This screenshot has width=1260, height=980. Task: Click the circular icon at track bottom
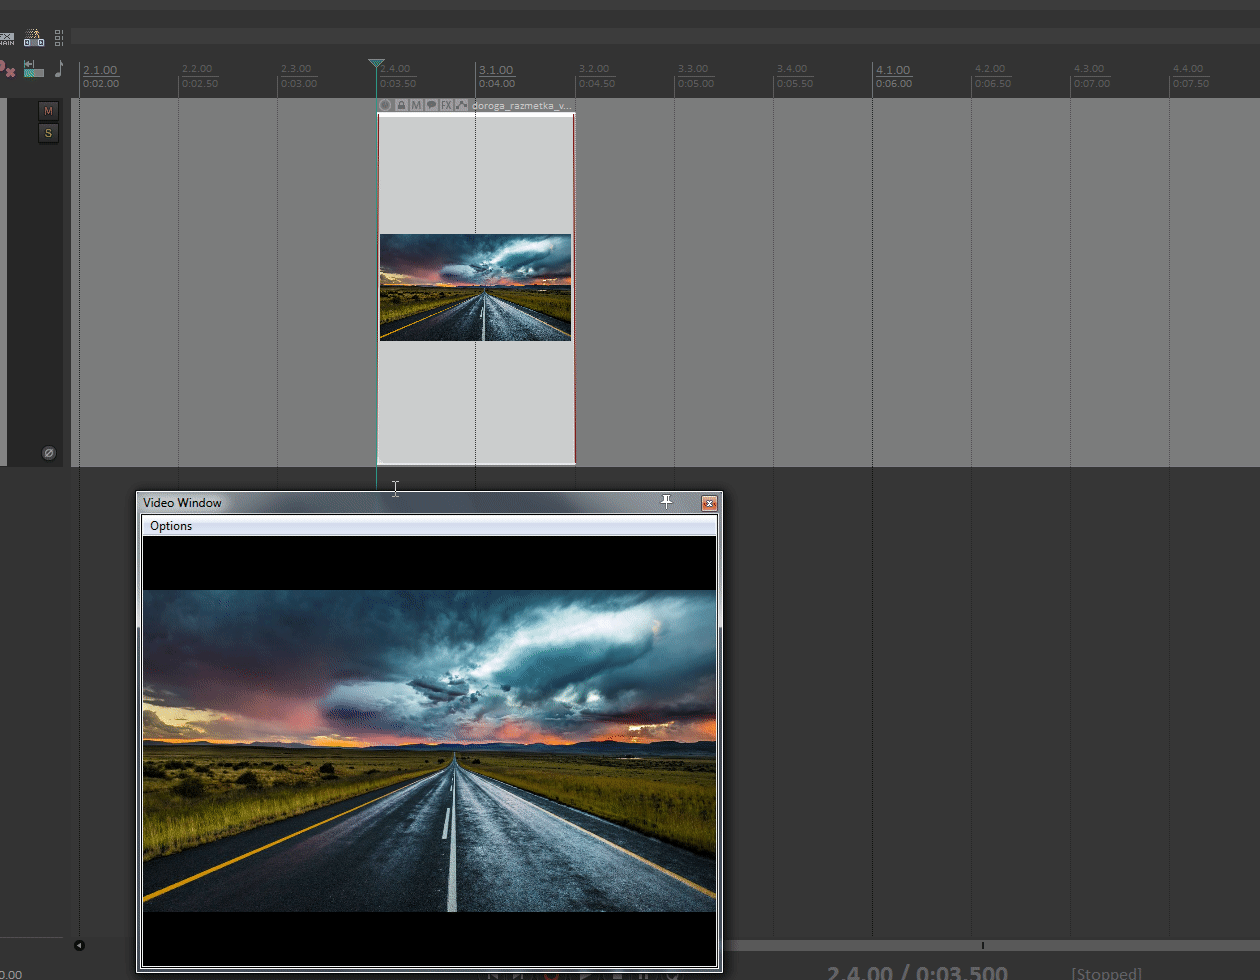pos(48,453)
